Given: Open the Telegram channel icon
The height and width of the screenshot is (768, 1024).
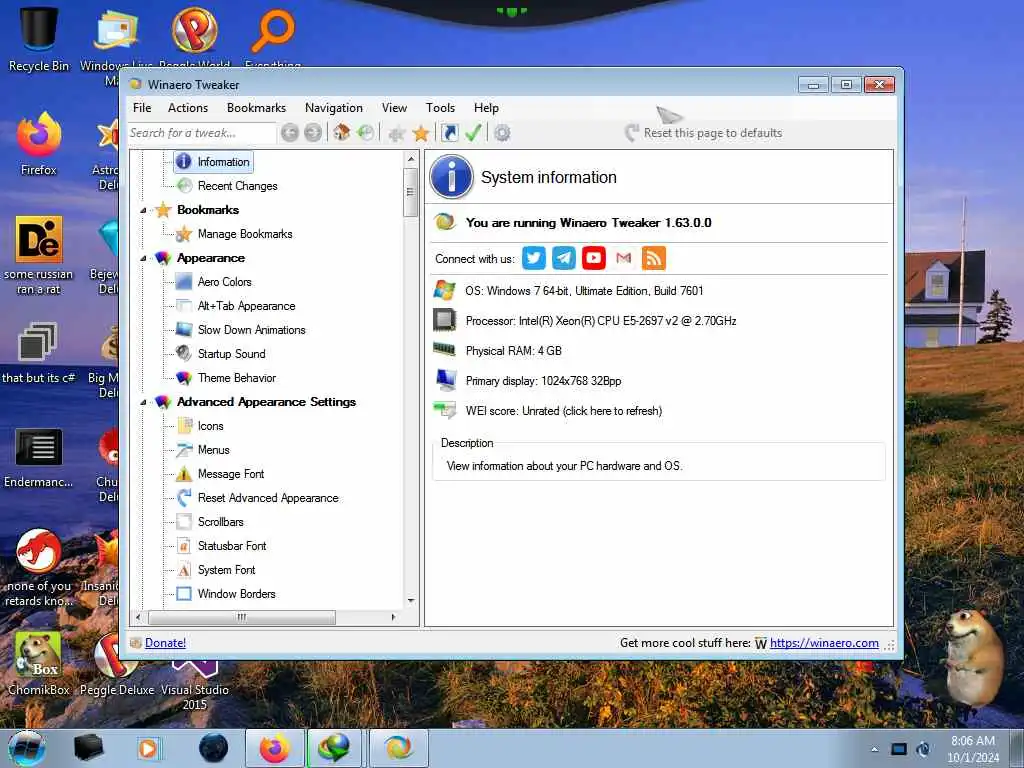Looking at the screenshot, I should pyautogui.click(x=564, y=258).
